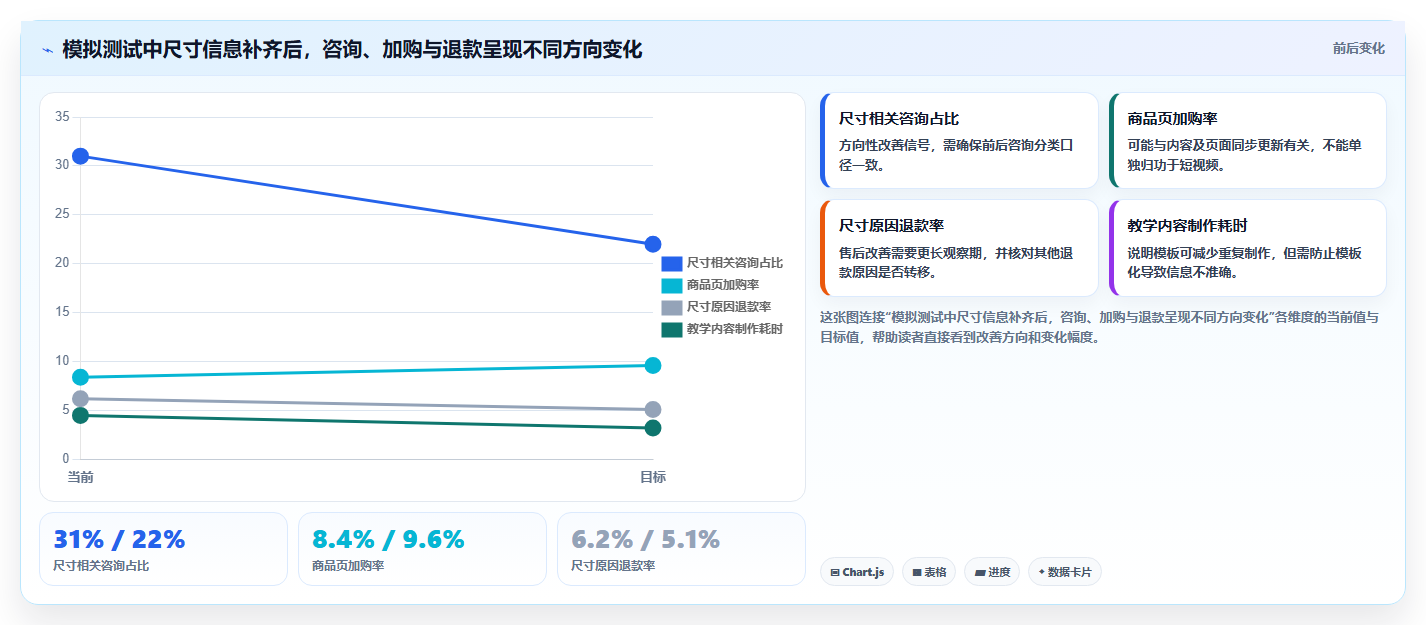Image resolution: width=1426 pixels, height=625 pixels.
Task: Click the 6.2% / 5.1% stat value
Action: click(646, 540)
